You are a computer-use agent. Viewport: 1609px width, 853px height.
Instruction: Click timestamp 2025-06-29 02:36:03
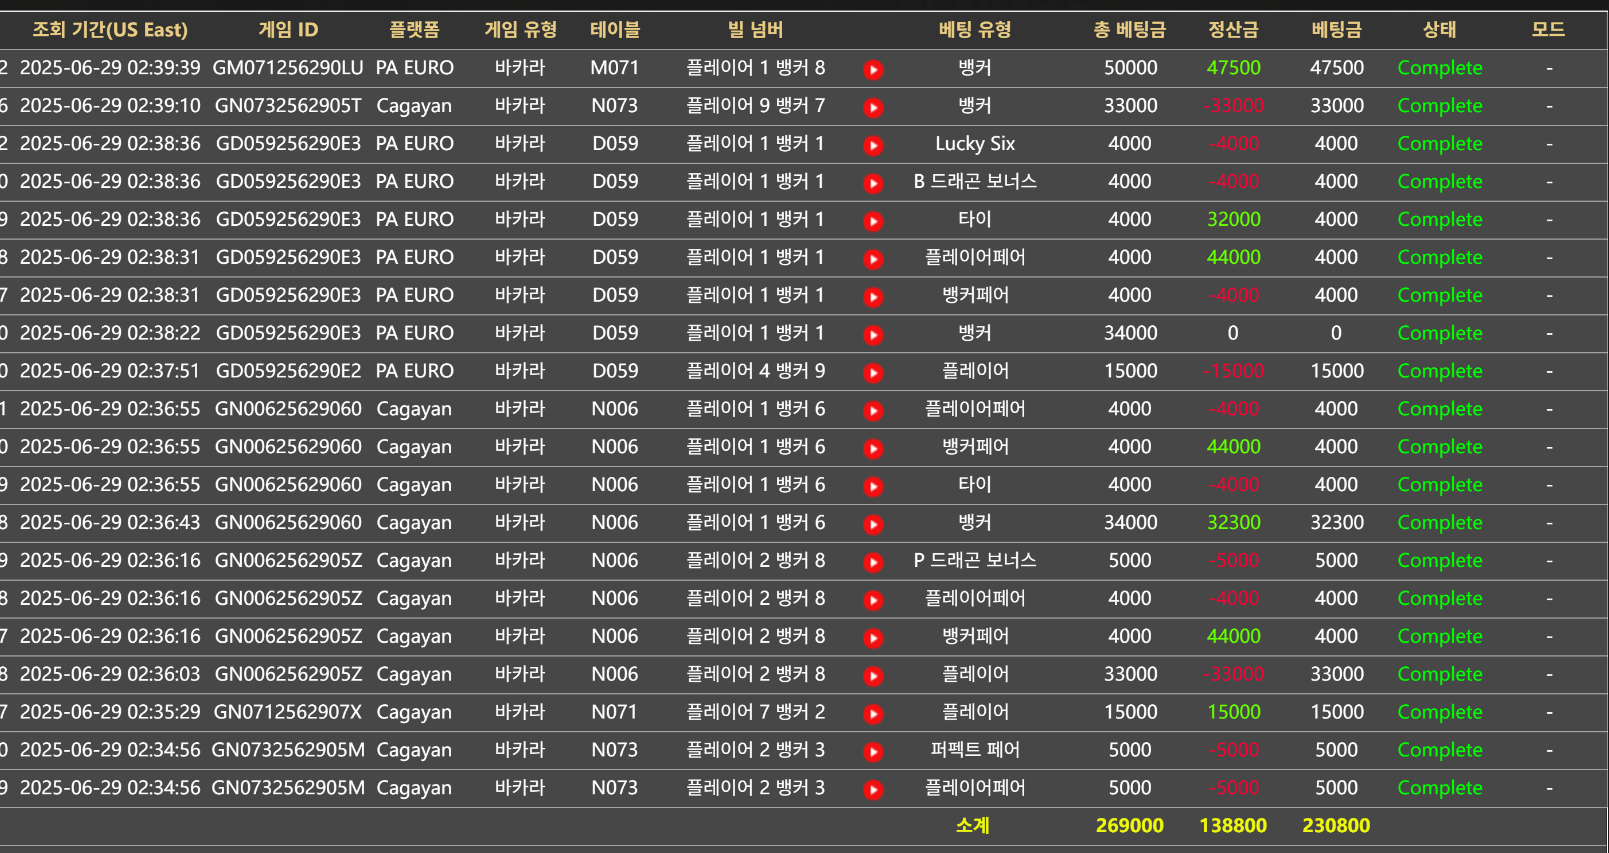click(x=110, y=674)
